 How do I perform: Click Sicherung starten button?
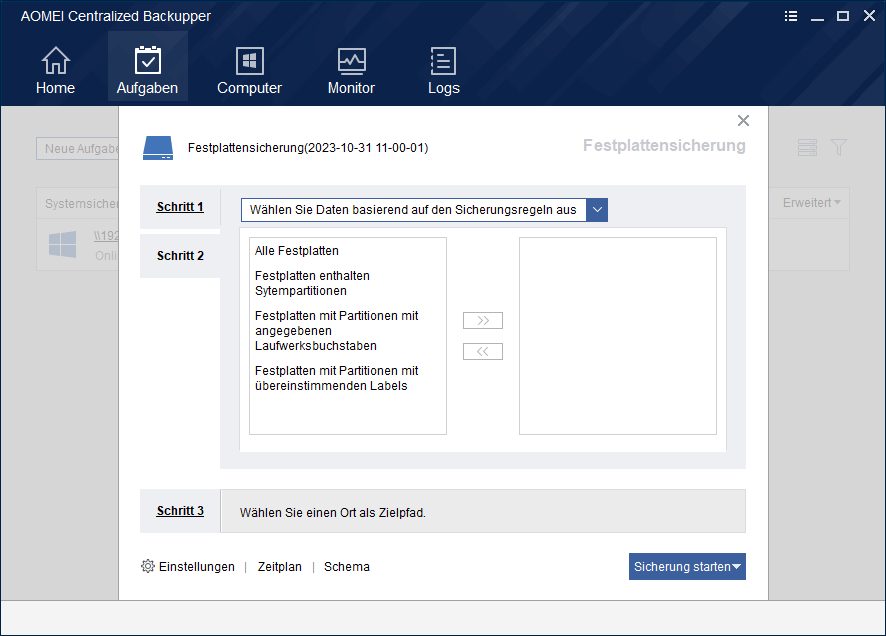(687, 567)
